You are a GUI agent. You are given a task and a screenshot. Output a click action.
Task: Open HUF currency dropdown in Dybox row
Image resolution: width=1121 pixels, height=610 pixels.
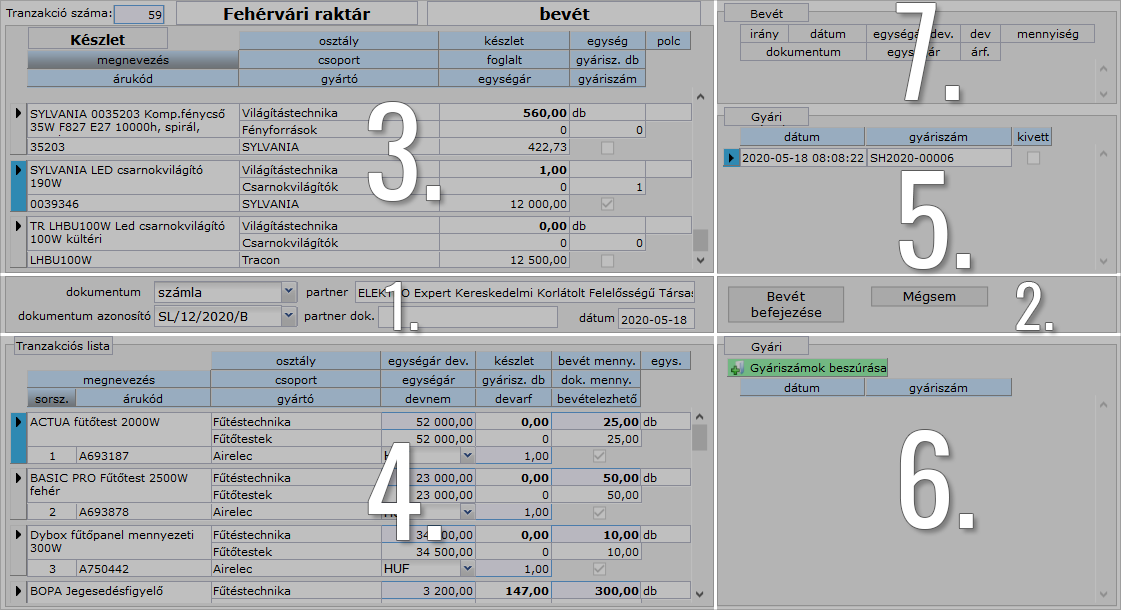click(x=465, y=568)
